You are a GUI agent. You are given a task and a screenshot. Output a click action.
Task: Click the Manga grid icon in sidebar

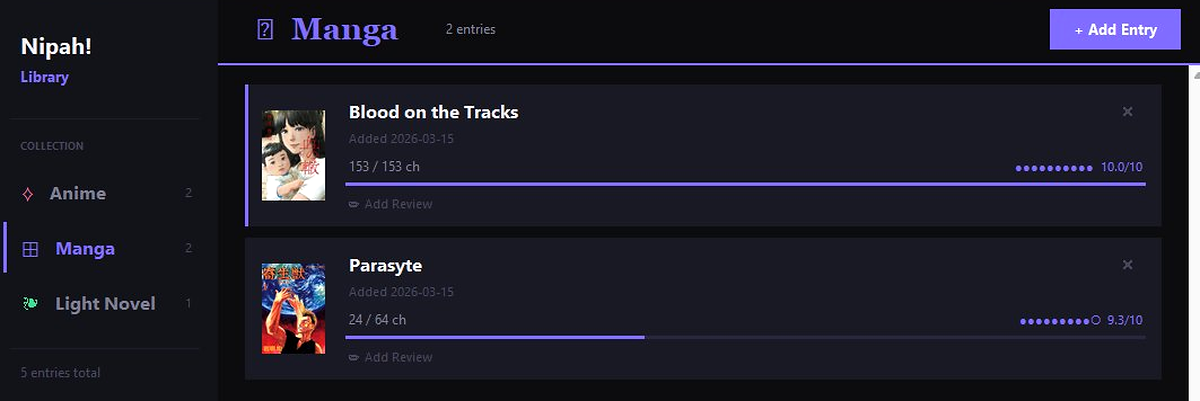click(x=30, y=249)
